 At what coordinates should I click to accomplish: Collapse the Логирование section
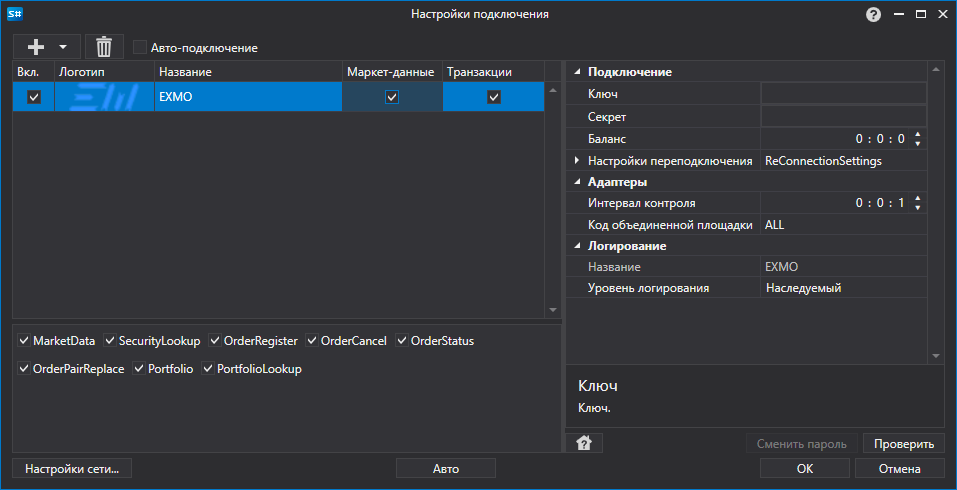click(577, 246)
